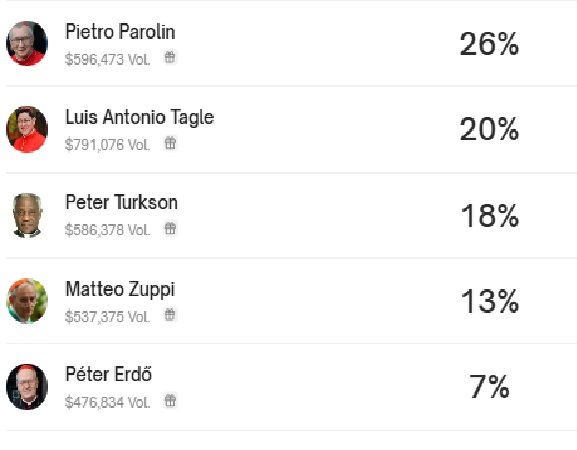Open Matteo Zuppi's avatar photo

(x=27, y=301)
